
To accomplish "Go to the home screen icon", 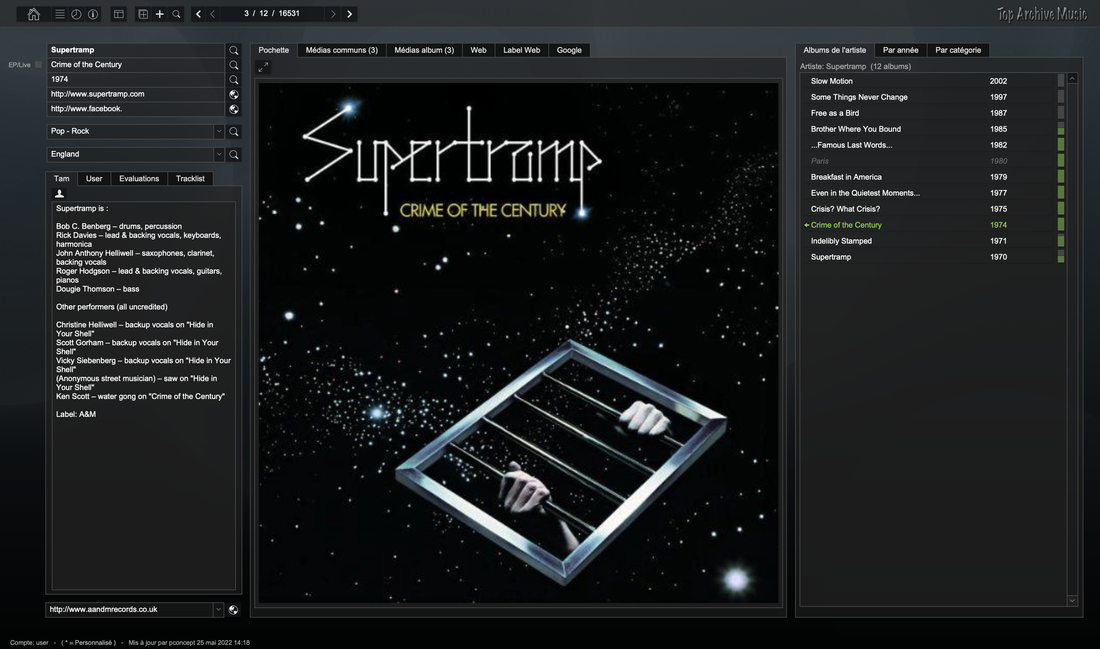I will (x=34, y=14).
